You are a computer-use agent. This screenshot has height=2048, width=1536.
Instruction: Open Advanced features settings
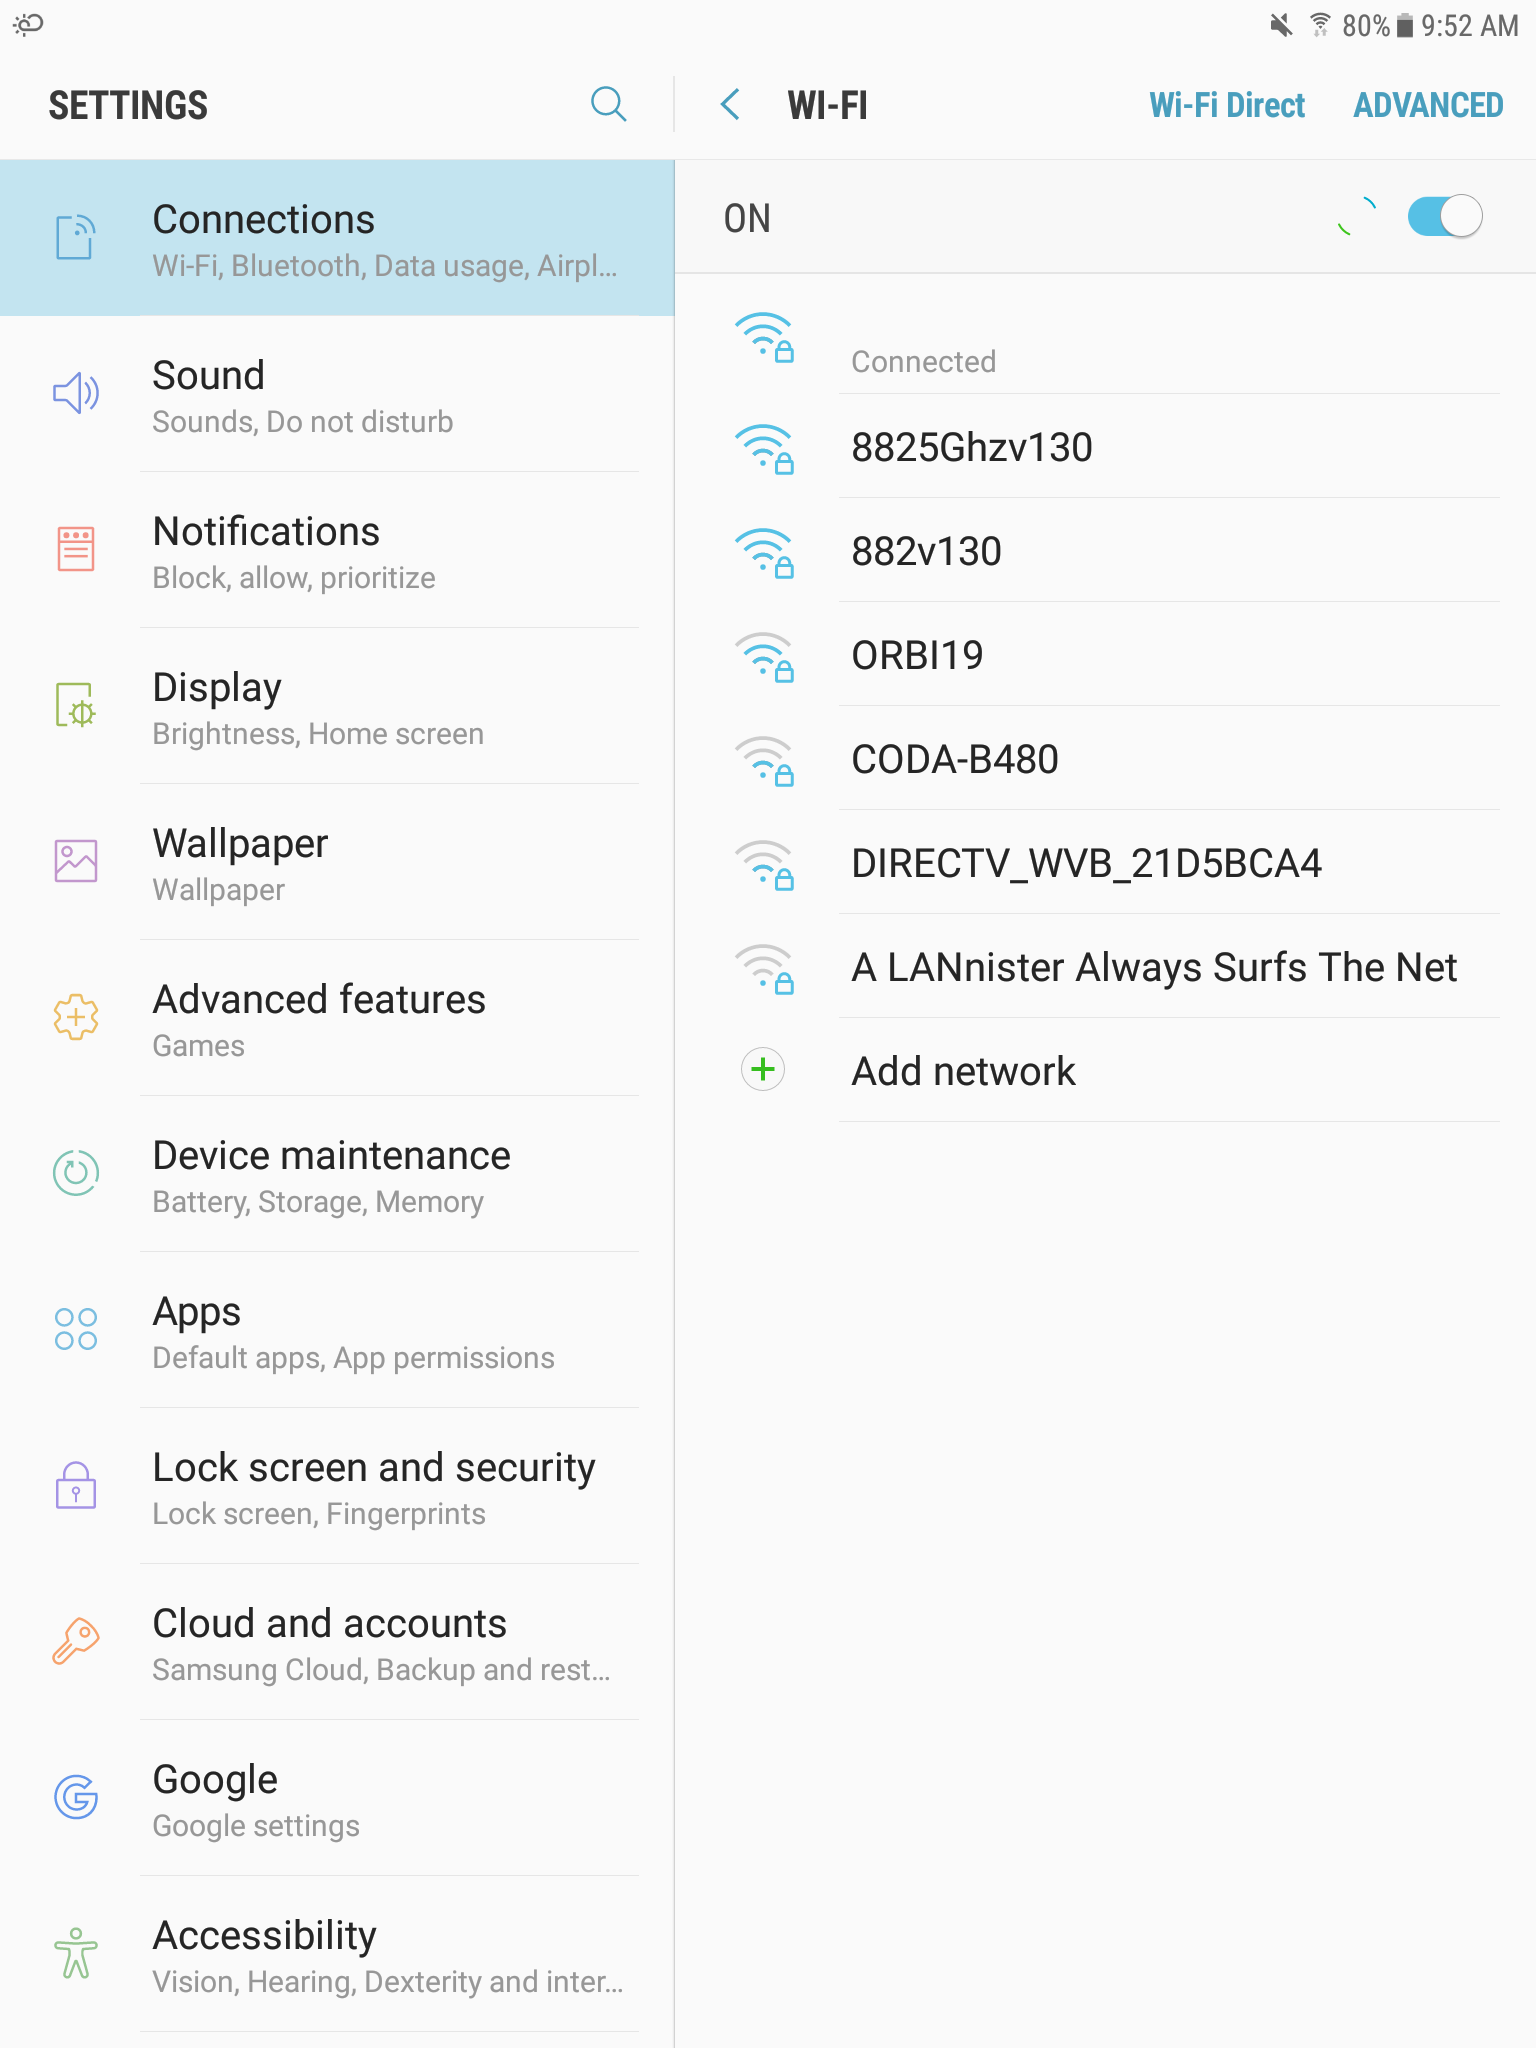coord(337,1018)
